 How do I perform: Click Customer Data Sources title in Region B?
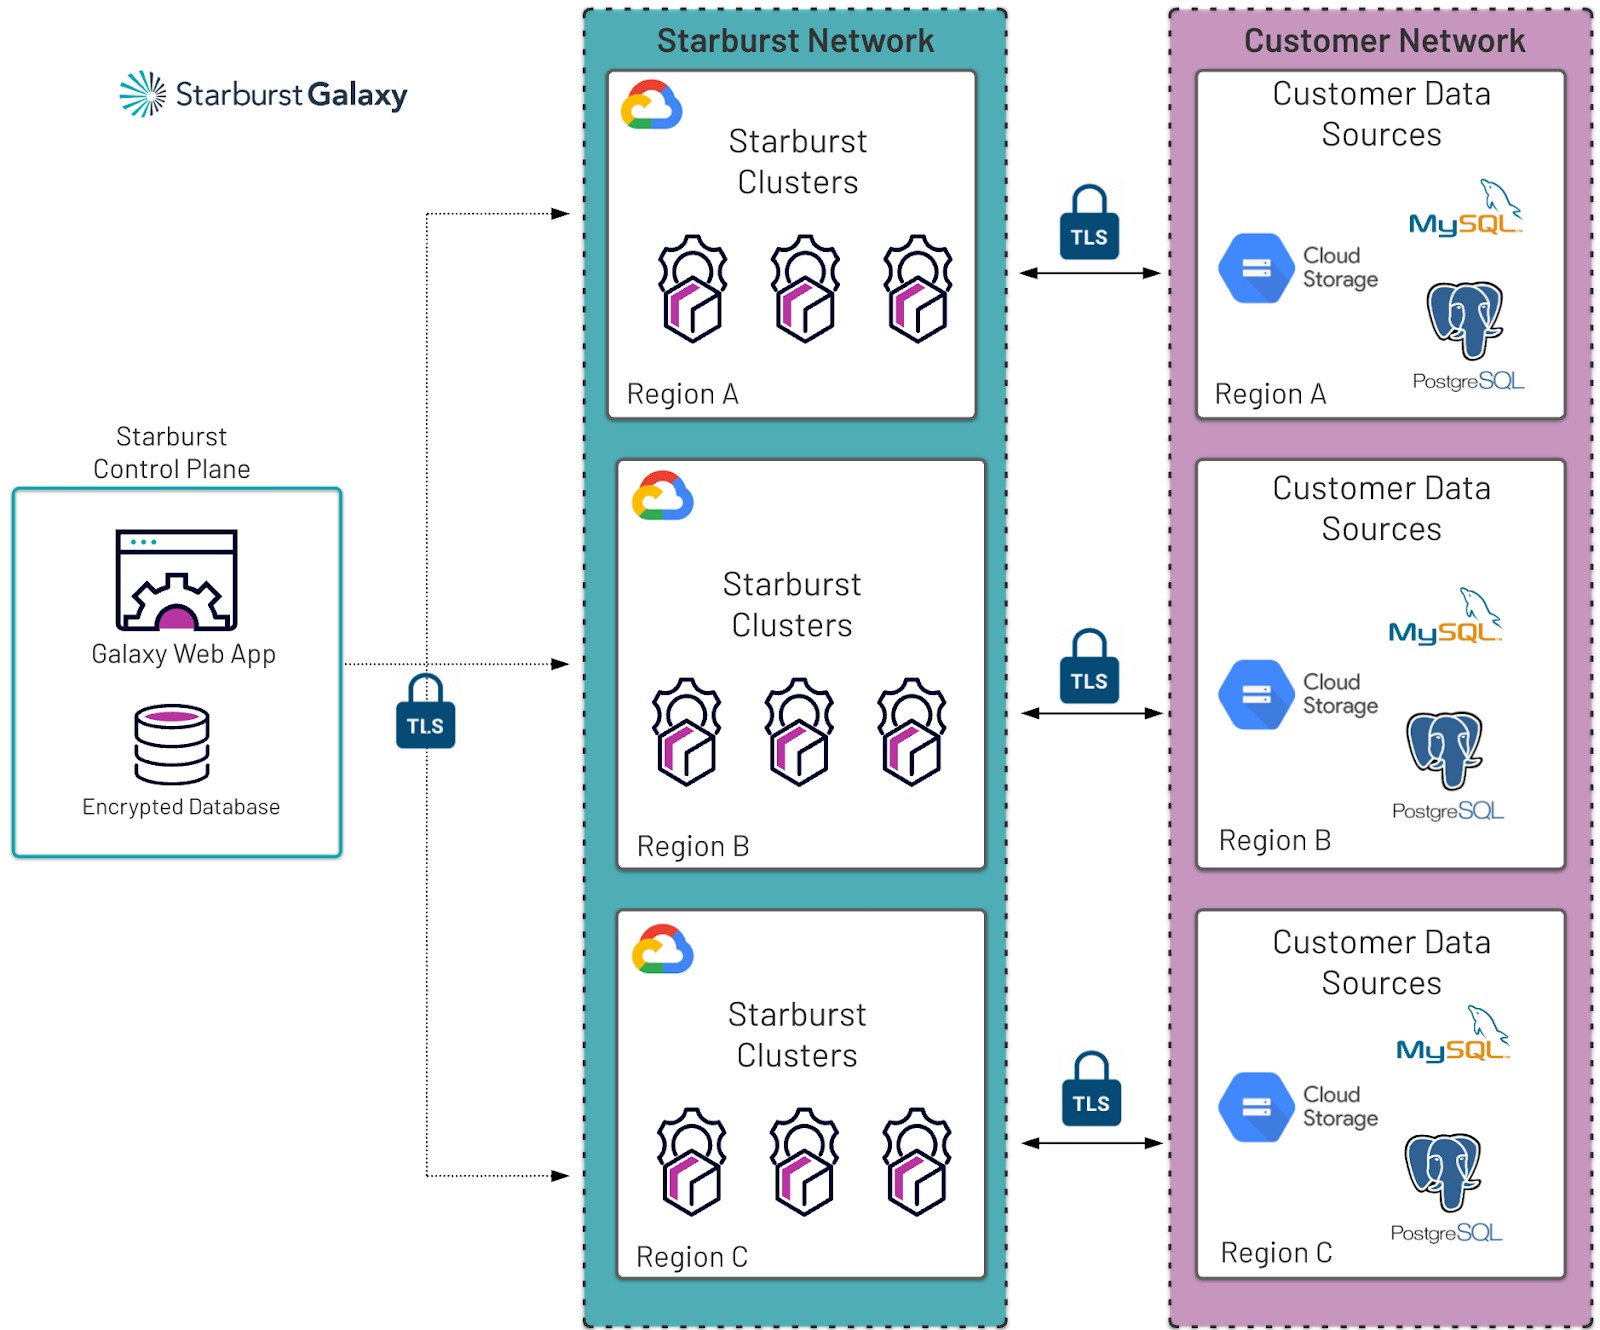coord(1382,508)
